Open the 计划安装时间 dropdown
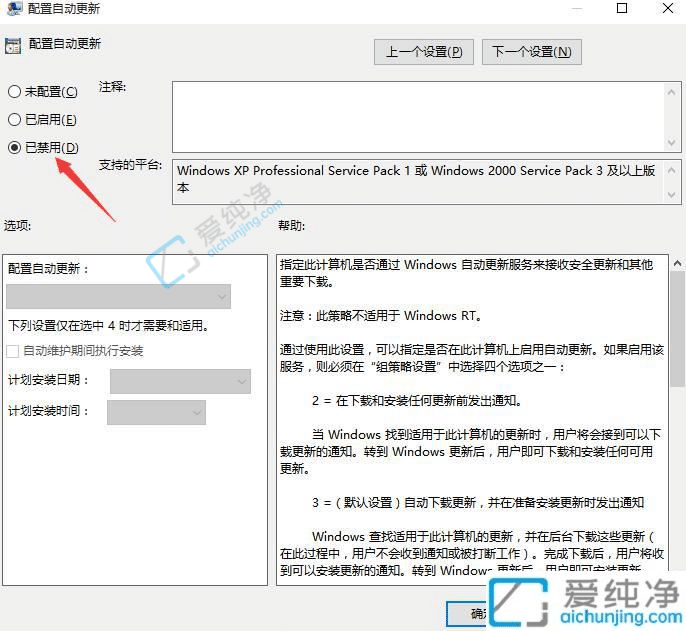Viewport: 686px width, 631px height. (156, 412)
